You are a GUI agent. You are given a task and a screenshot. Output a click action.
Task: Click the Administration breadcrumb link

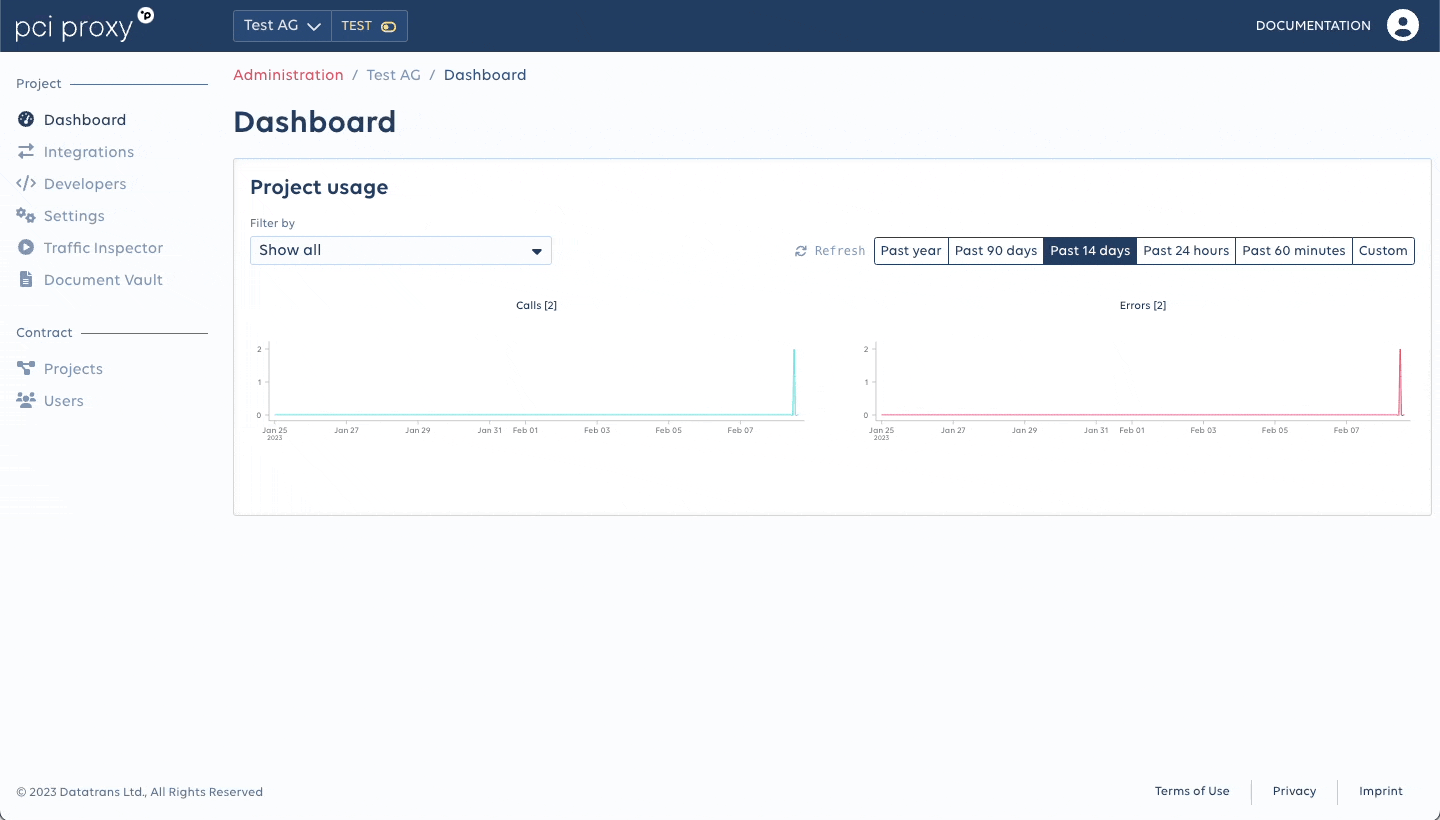point(288,75)
